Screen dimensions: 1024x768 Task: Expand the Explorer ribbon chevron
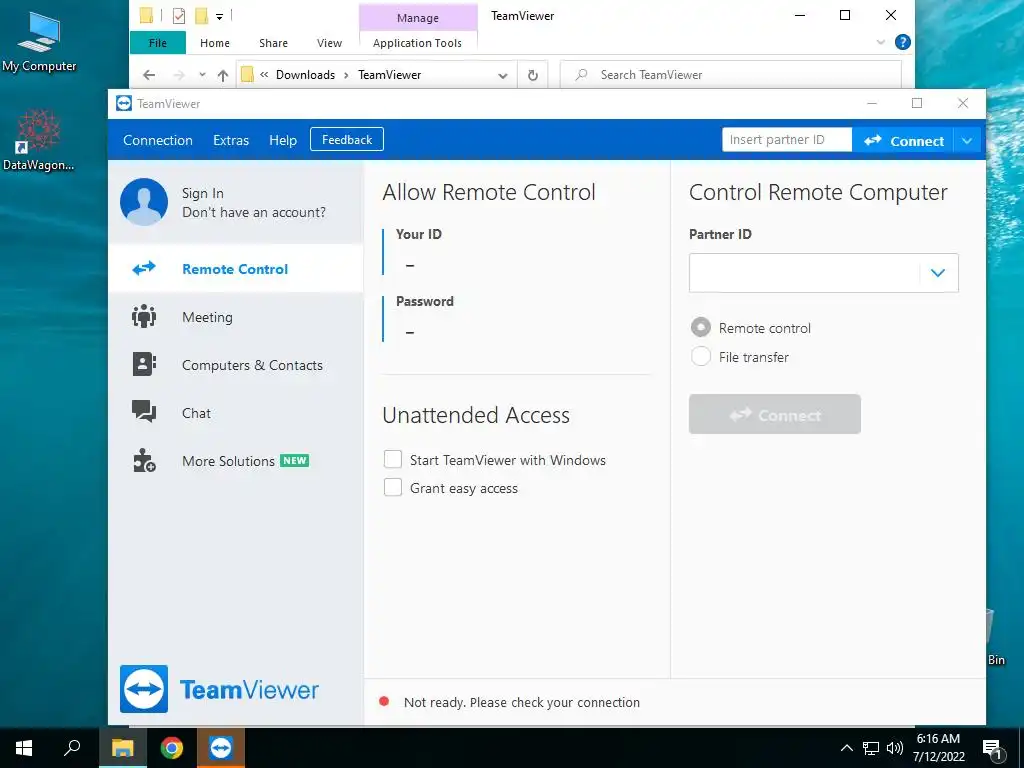click(x=880, y=42)
